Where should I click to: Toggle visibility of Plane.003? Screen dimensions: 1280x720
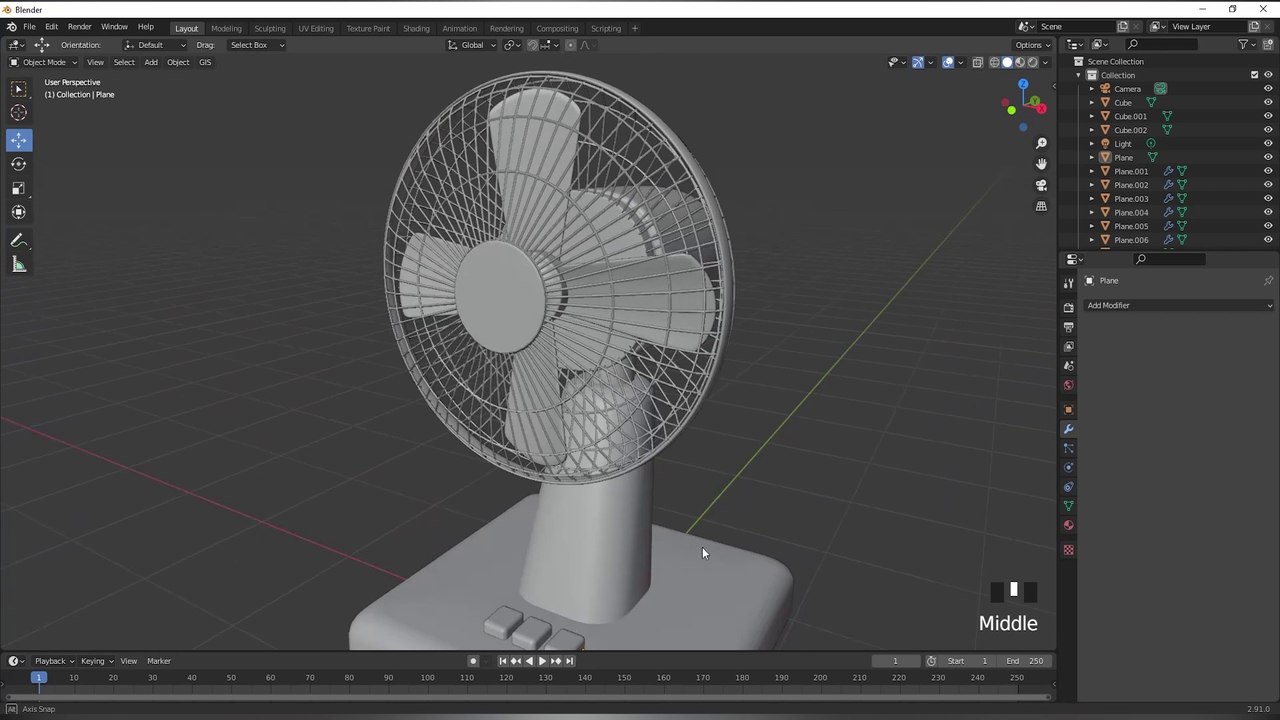click(x=1268, y=198)
